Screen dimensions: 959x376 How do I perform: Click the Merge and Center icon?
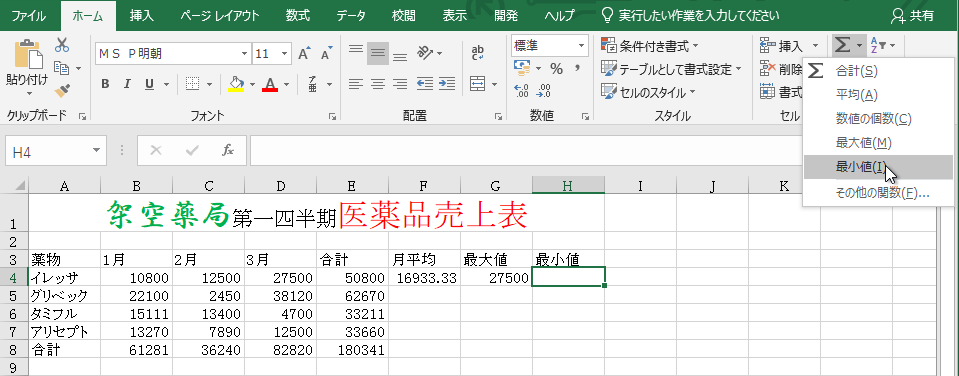click(477, 84)
